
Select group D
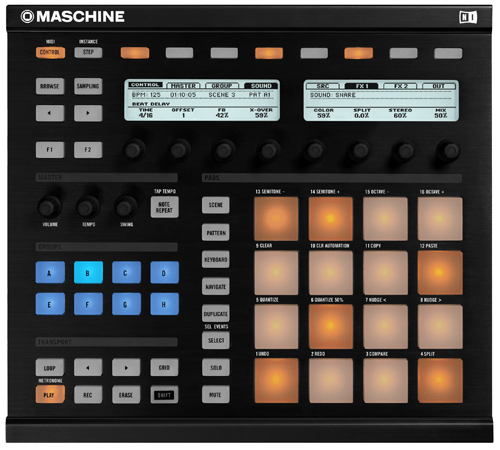coord(164,272)
